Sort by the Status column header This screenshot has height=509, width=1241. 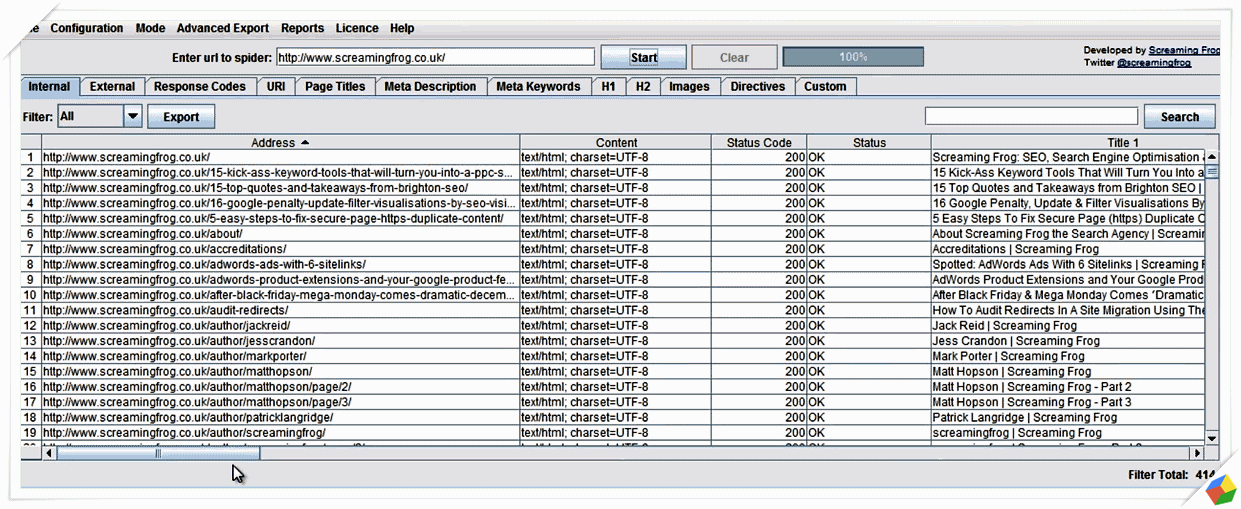click(x=869, y=142)
